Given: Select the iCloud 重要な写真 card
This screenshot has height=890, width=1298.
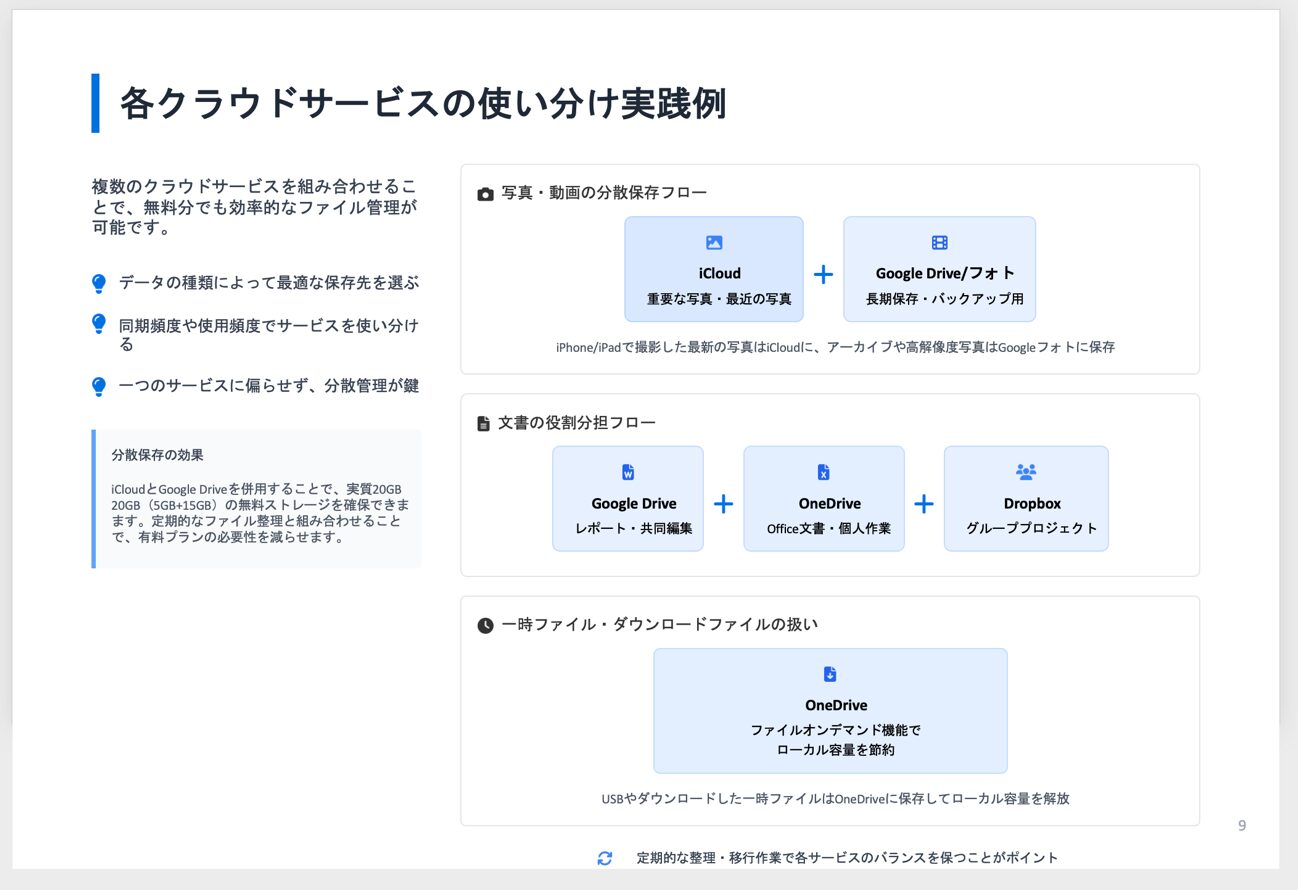Looking at the screenshot, I should tap(714, 270).
